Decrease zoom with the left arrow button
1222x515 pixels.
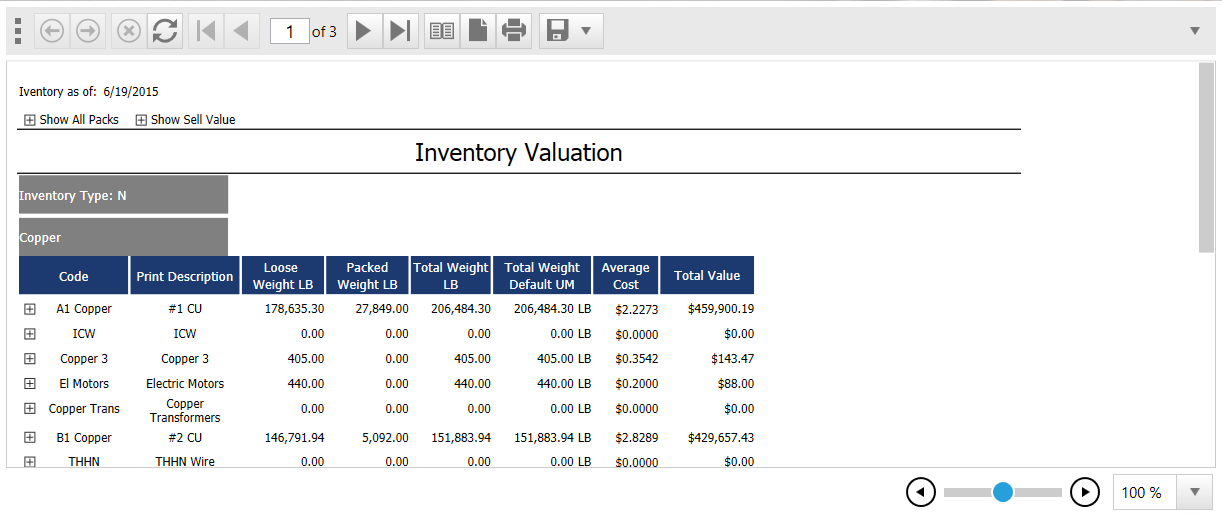921,492
